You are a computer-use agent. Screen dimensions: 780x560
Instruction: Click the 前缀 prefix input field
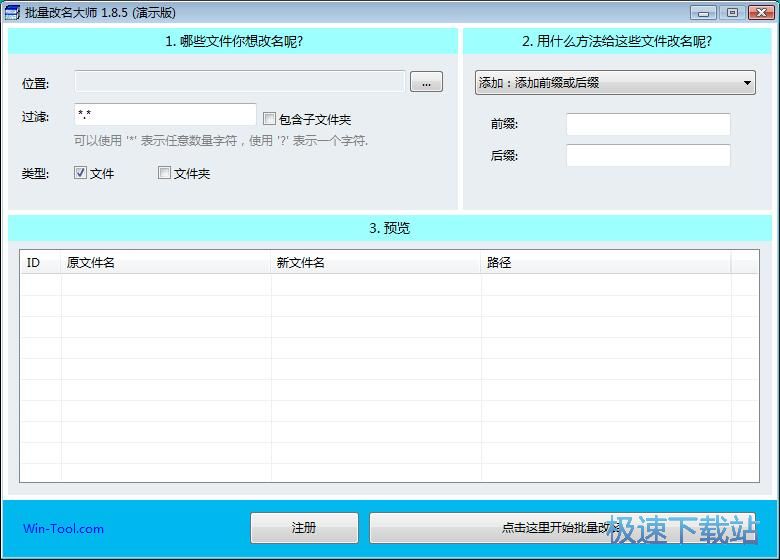pyautogui.click(x=648, y=124)
